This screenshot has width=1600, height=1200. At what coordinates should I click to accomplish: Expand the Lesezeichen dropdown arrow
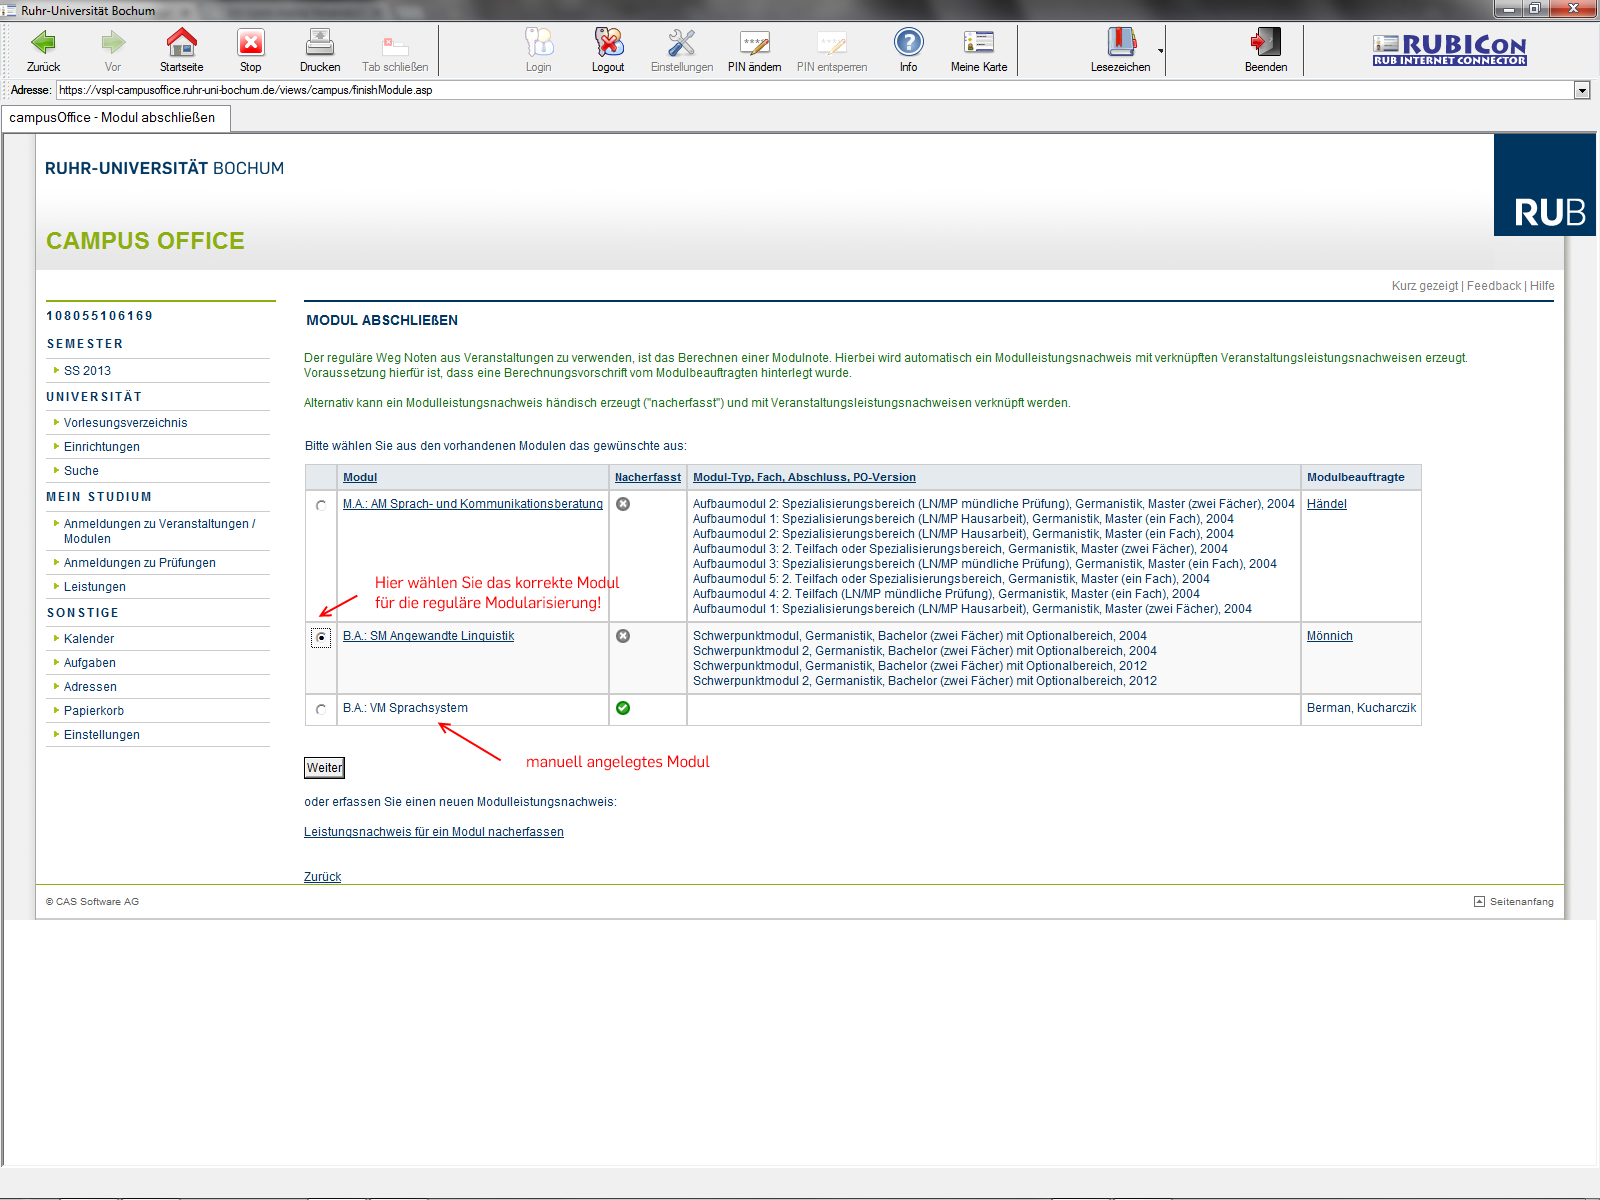point(1161,50)
